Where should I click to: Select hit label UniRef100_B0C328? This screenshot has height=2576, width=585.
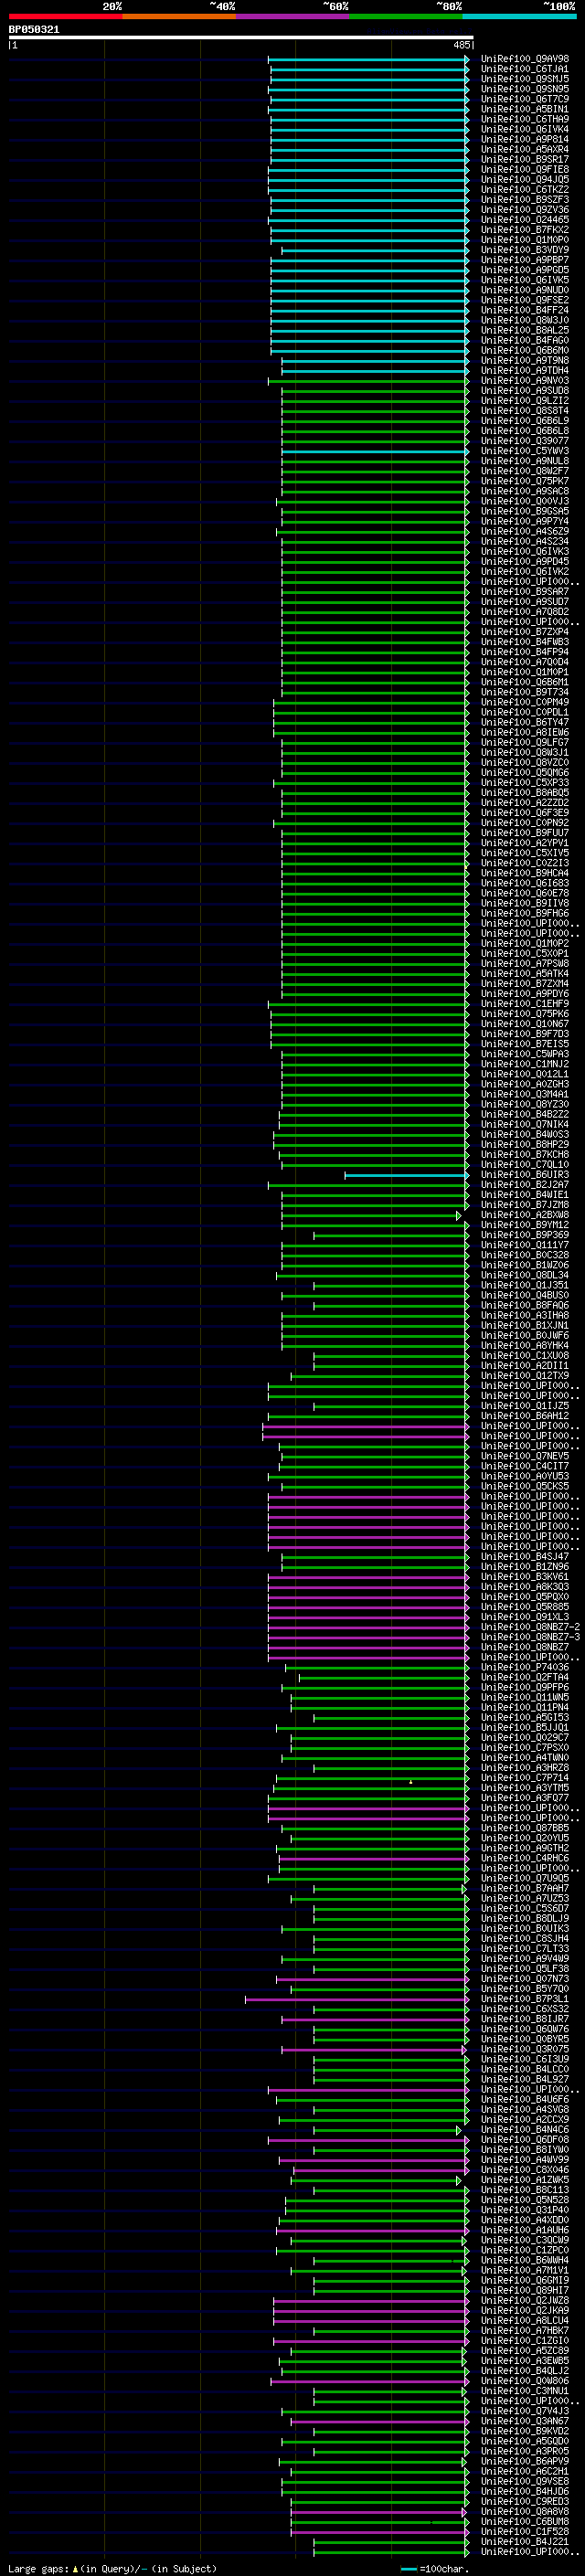click(x=524, y=1255)
